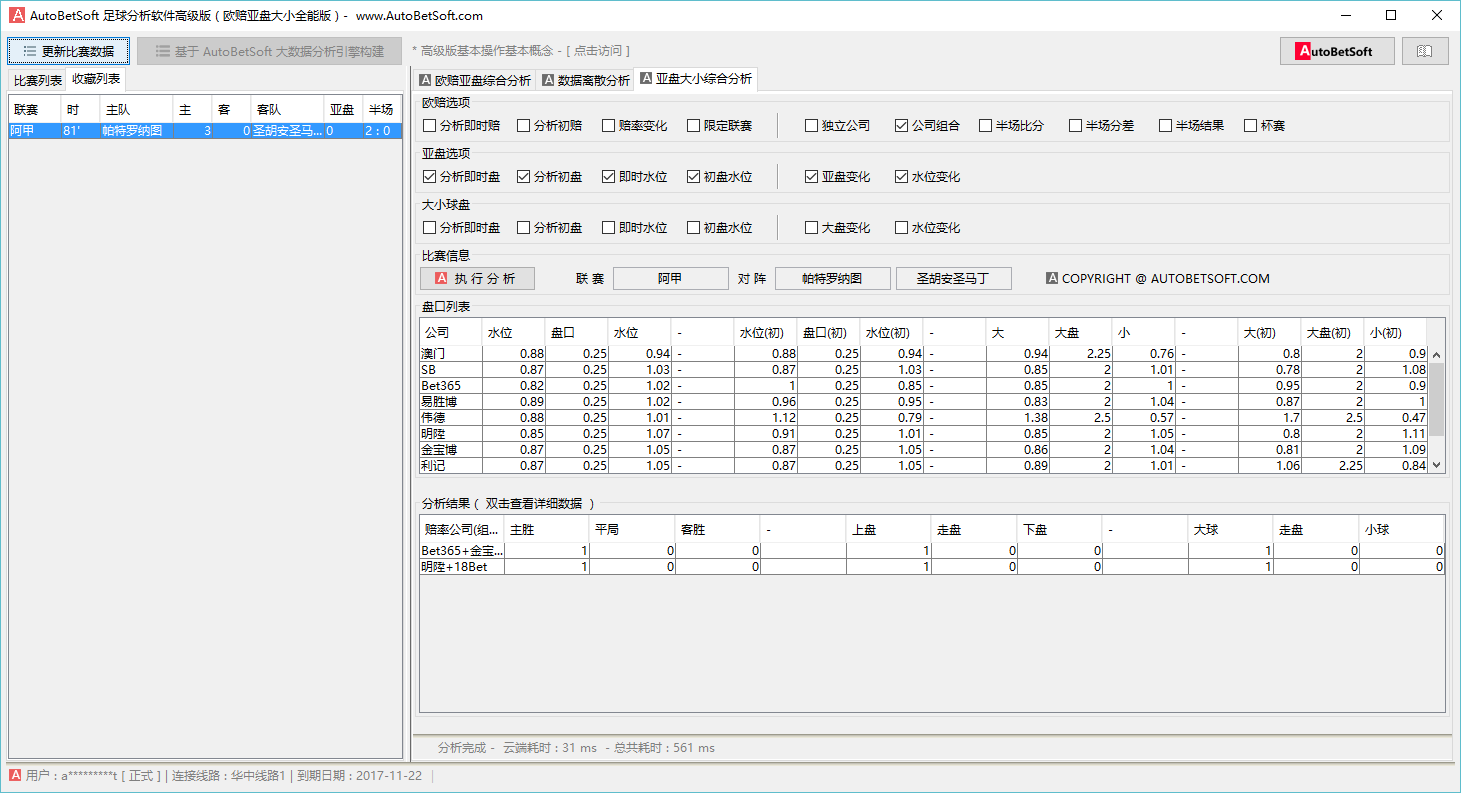The image size is (1461, 793).
Task: Enable 半场比分 checkbox
Action: point(985,126)
